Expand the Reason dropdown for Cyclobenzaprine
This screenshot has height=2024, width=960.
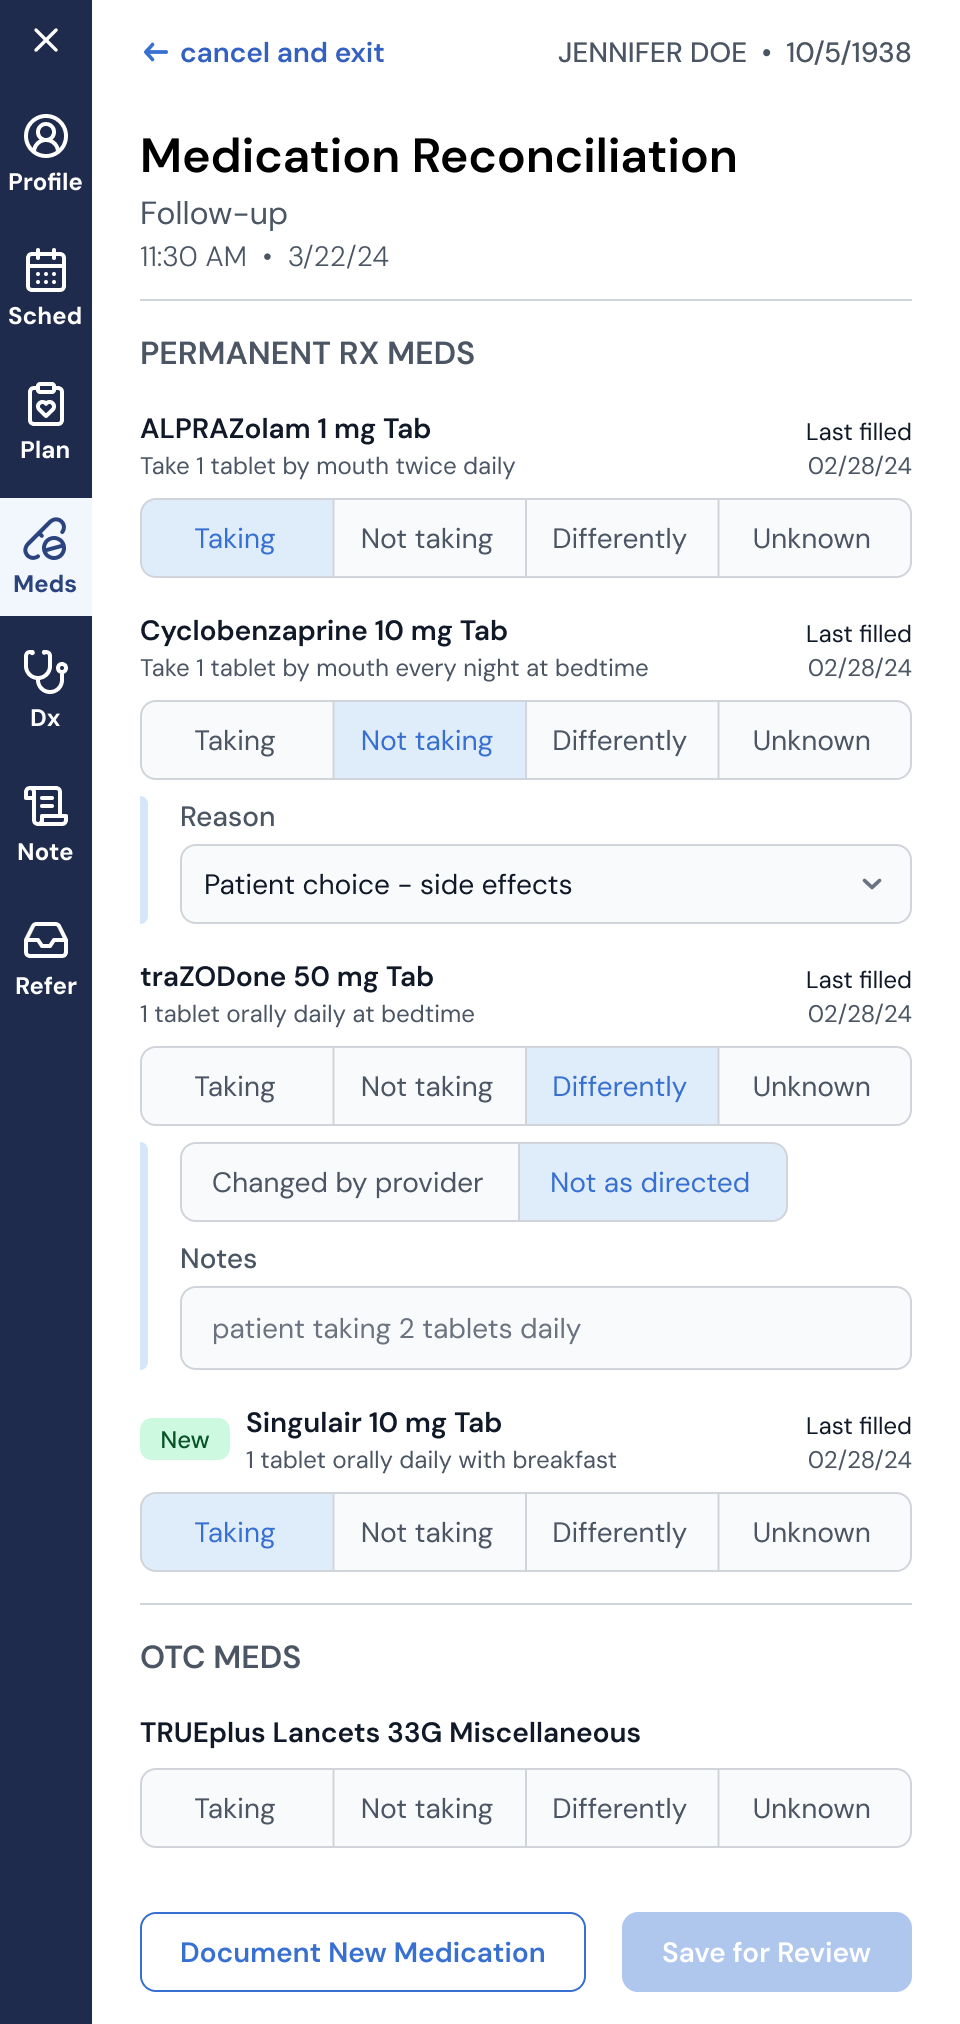pyautogui.click(x=546, y=884)
